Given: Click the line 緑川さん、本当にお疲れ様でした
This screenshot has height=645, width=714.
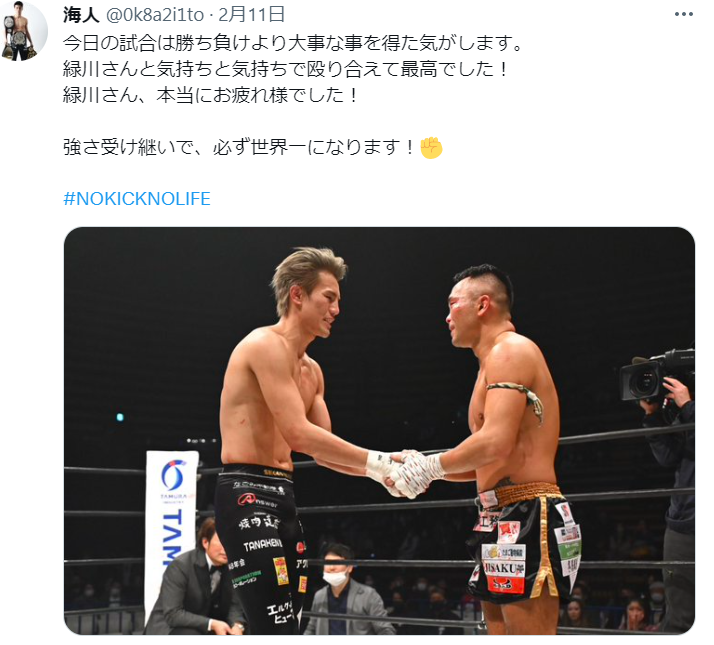Looking at the screenshot, I should 211,96.
